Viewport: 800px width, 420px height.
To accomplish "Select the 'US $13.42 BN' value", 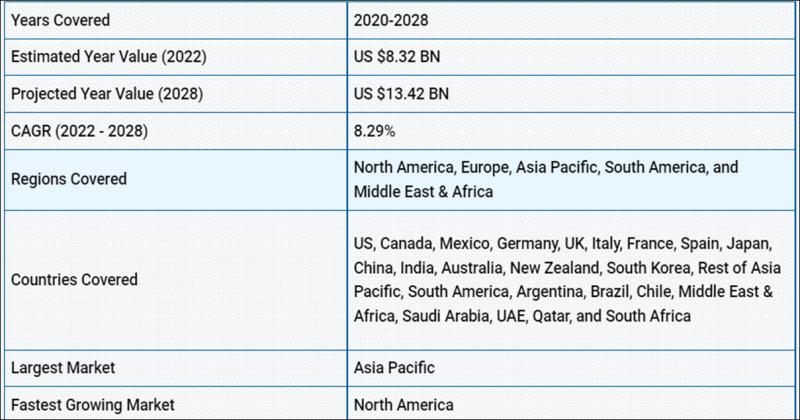I will 401,93.
